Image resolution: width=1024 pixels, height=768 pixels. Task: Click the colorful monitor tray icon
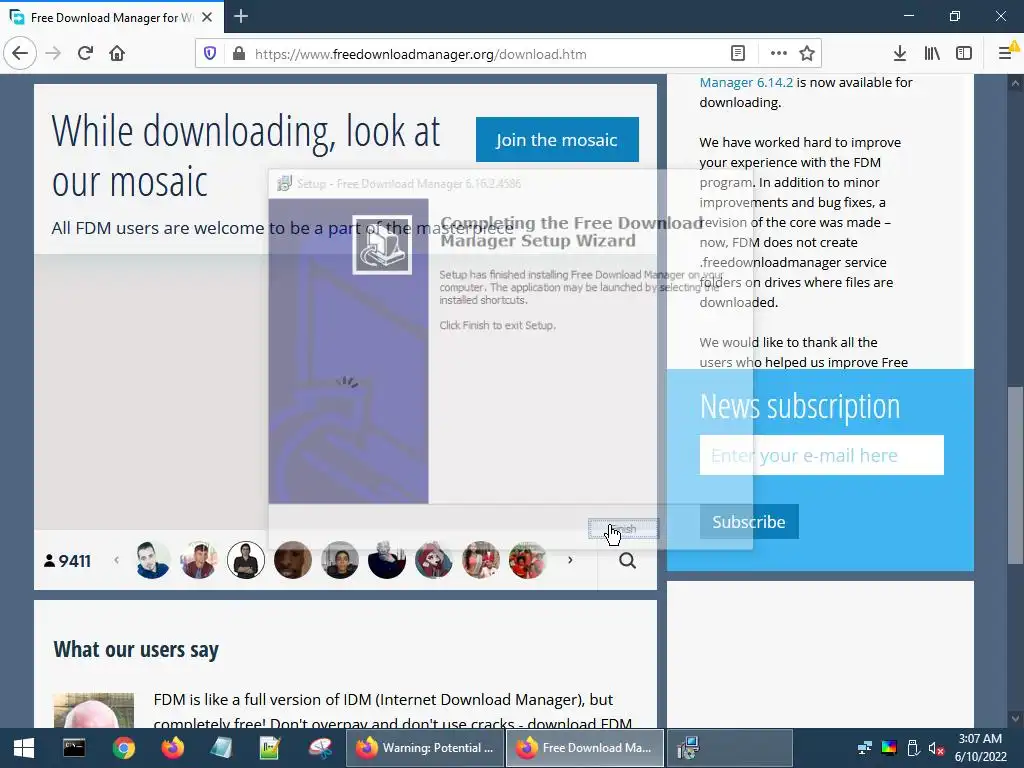tap(889, 748)
